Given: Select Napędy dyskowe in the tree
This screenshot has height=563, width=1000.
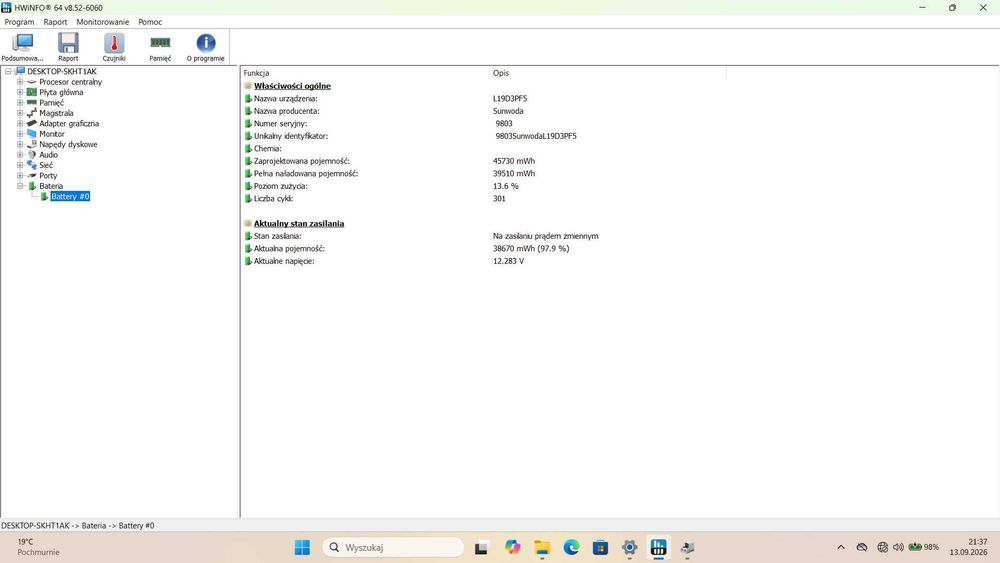Looking at the screenshot, I should [x=68, y=144].
